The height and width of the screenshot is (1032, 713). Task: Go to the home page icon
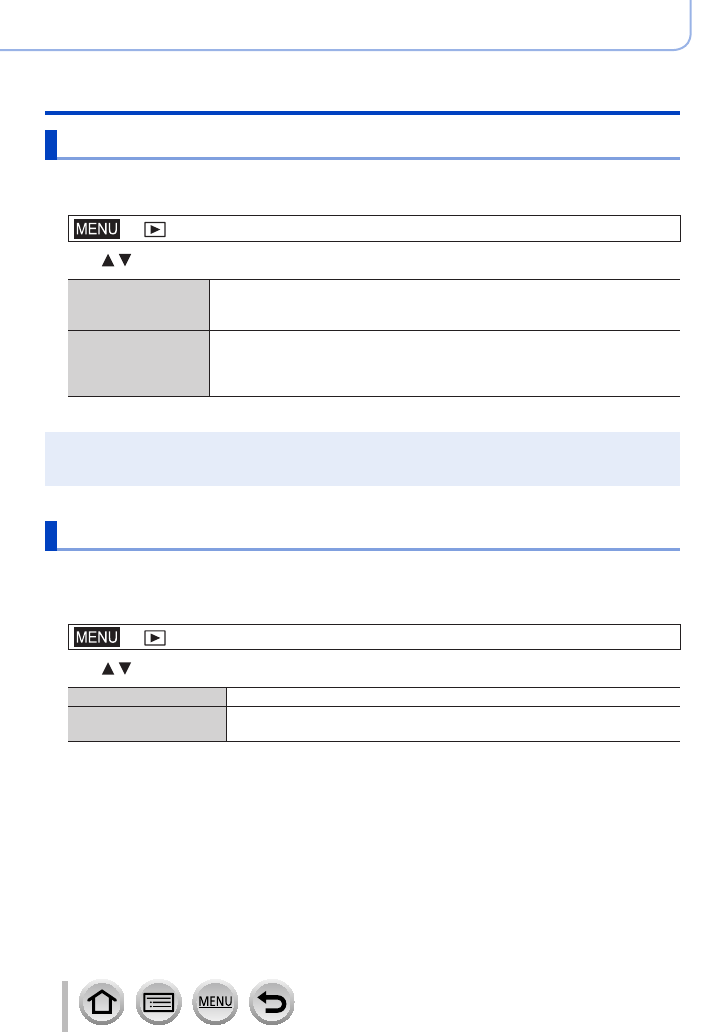[x=101, y=1002]
